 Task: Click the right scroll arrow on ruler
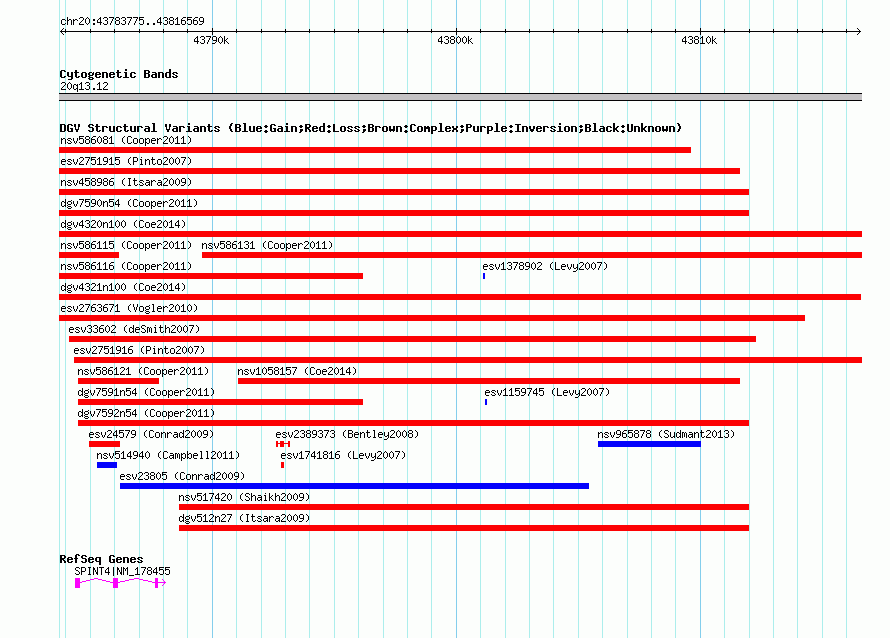point(858,32)
